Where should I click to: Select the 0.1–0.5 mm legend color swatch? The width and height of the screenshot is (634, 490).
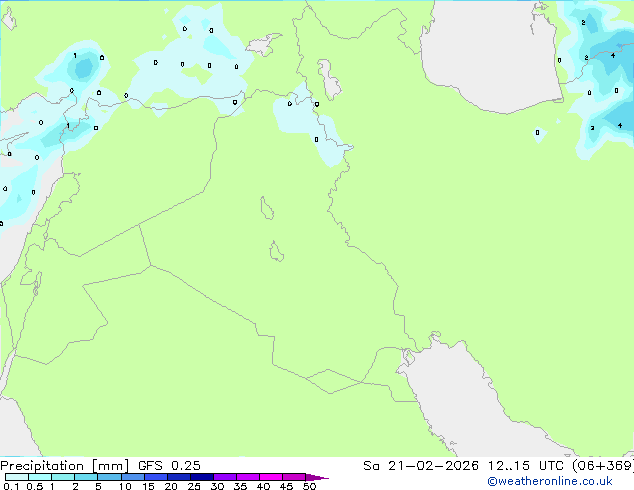coord(17,477)
